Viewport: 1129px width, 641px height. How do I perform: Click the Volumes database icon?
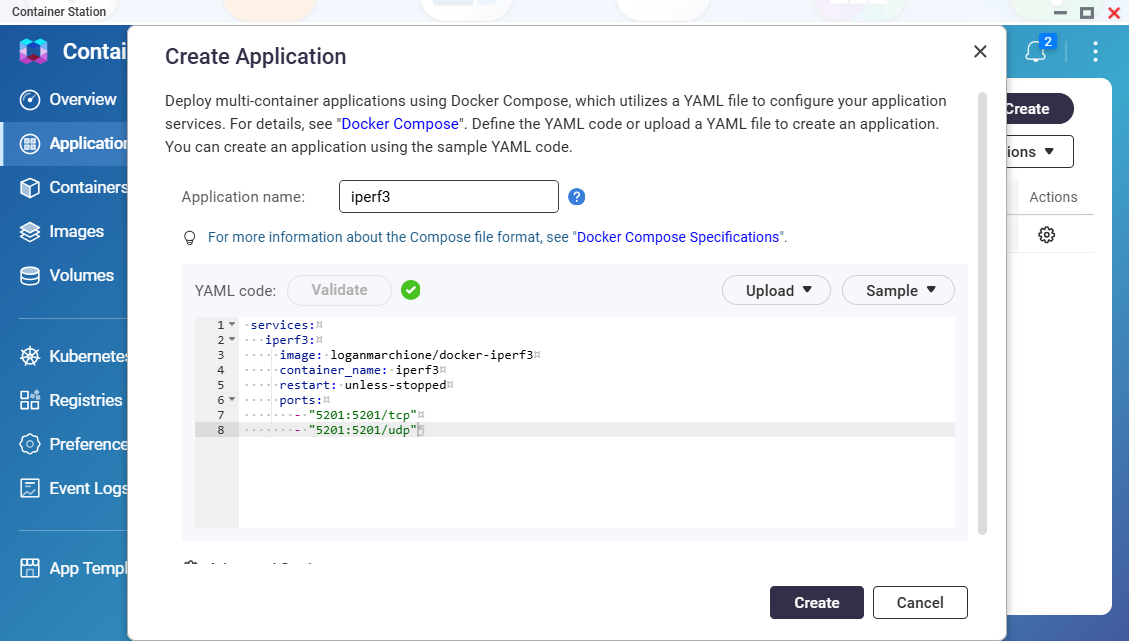pos(30,276)
